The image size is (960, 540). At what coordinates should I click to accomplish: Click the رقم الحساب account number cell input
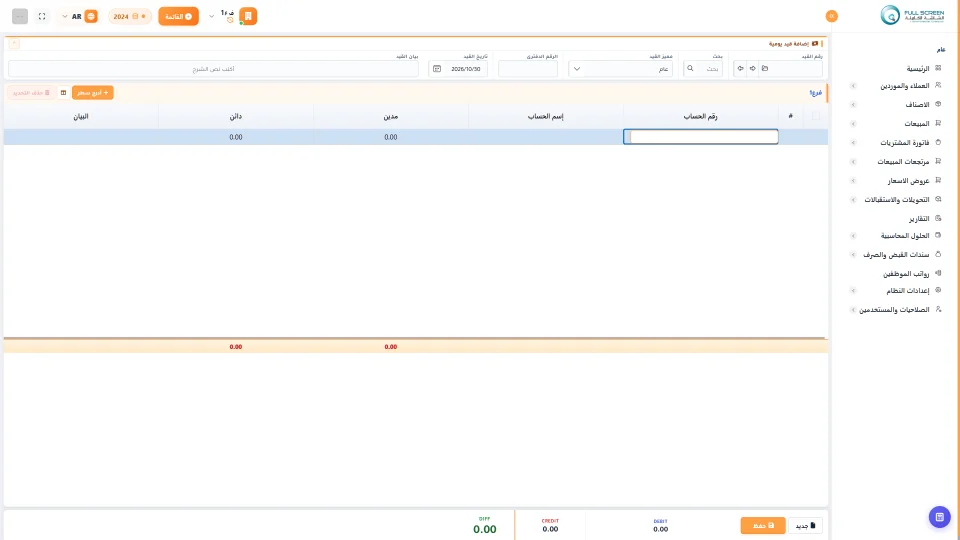700,137
